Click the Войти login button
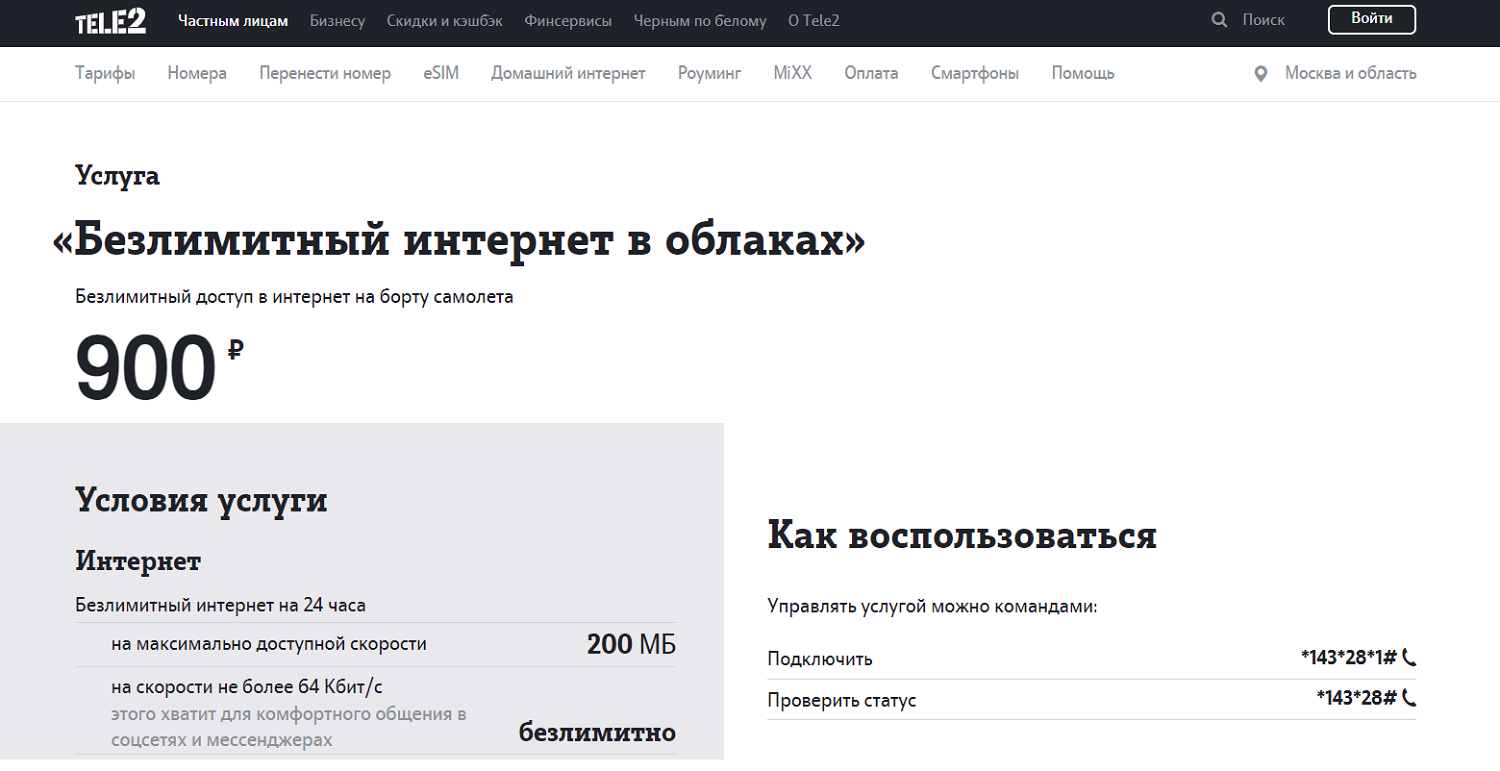Image resolution: width=1500 pixels, height=771 pixels. coord(1372,19)
